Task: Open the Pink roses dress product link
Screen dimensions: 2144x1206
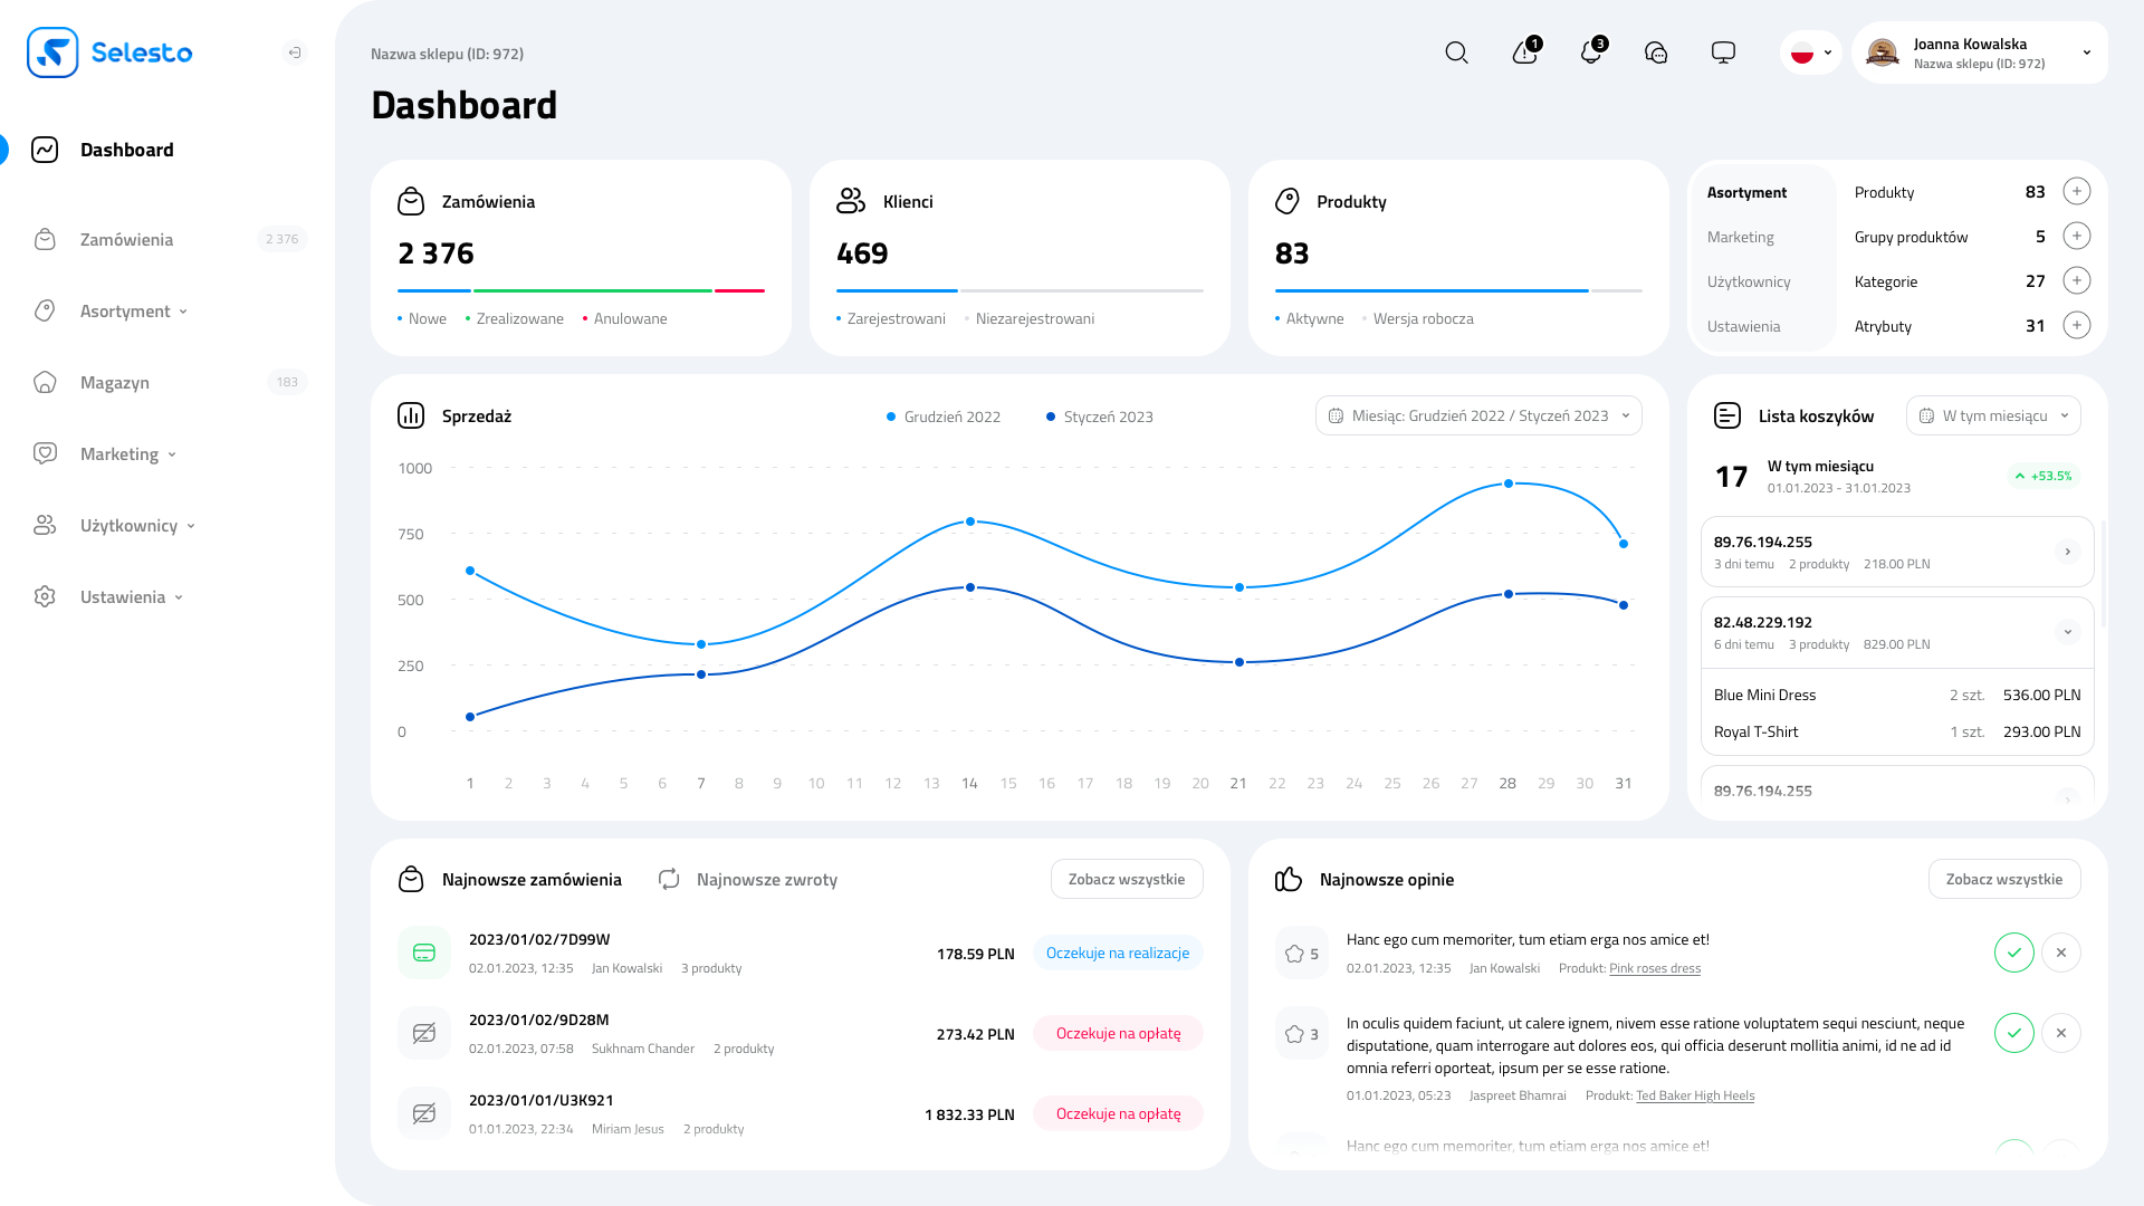Action: point(1654,968)
